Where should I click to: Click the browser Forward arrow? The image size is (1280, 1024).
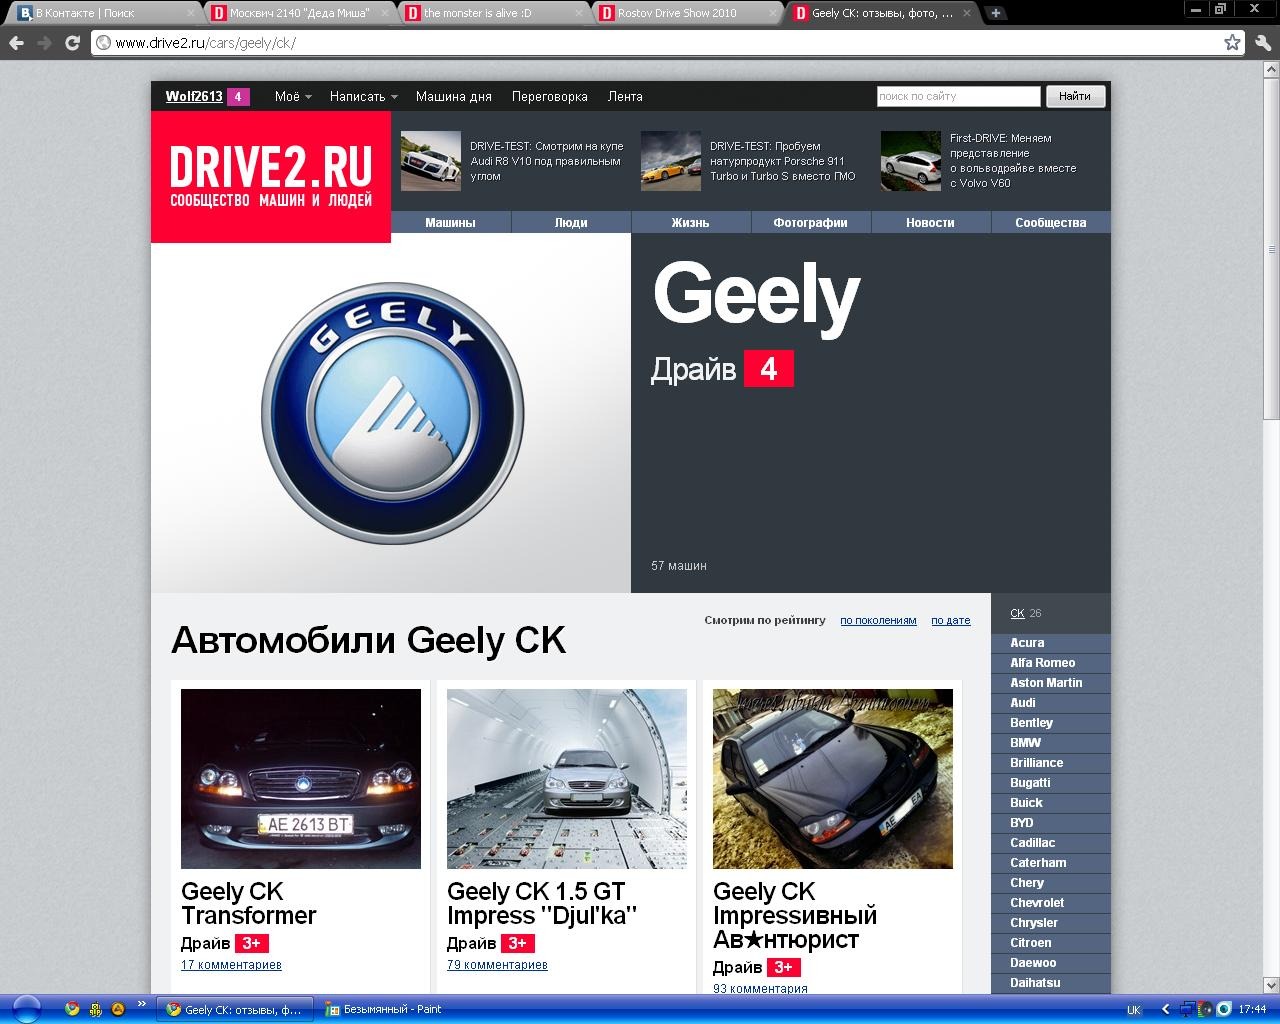point(44,43)
